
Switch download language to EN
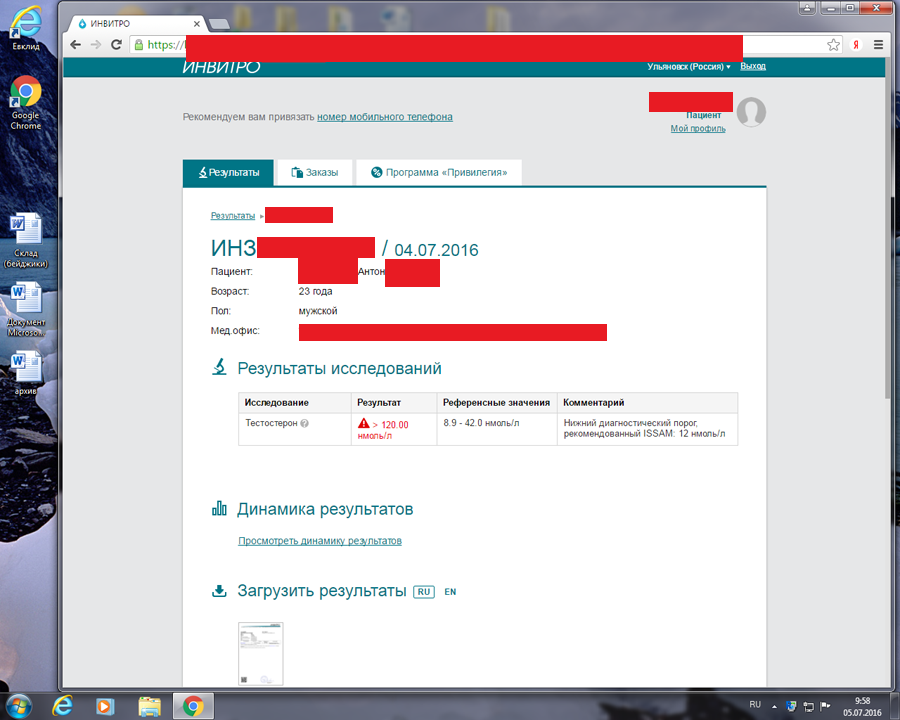point(450,592)
